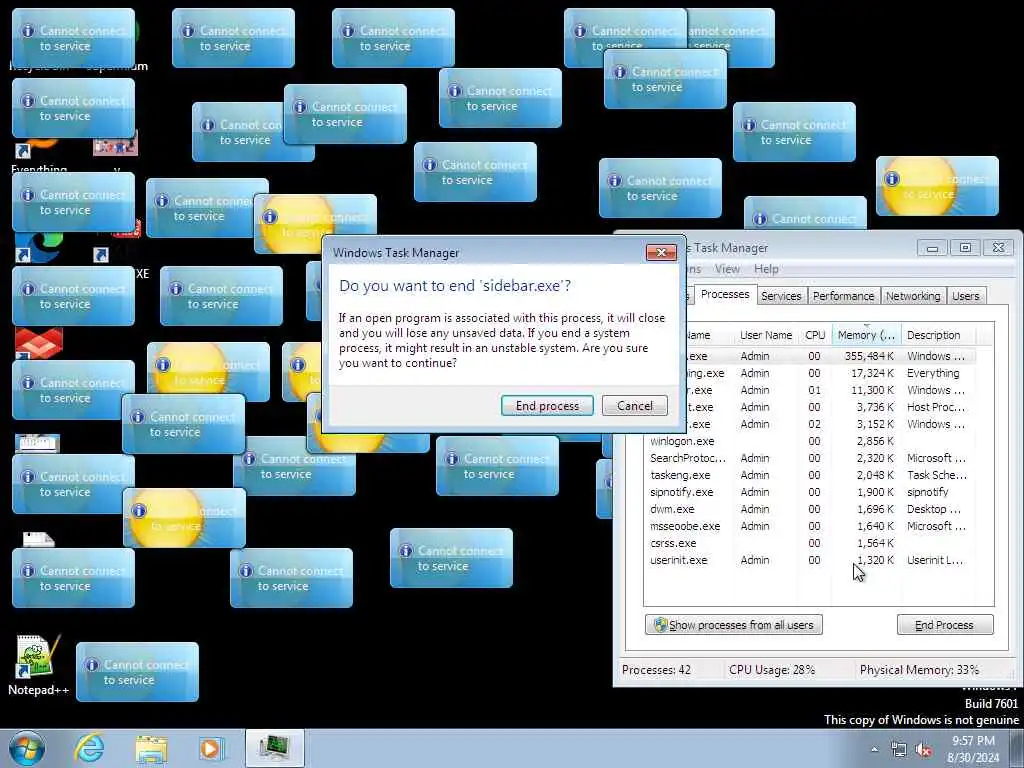Click the muted volume tray icon

[x=923, y=750]
